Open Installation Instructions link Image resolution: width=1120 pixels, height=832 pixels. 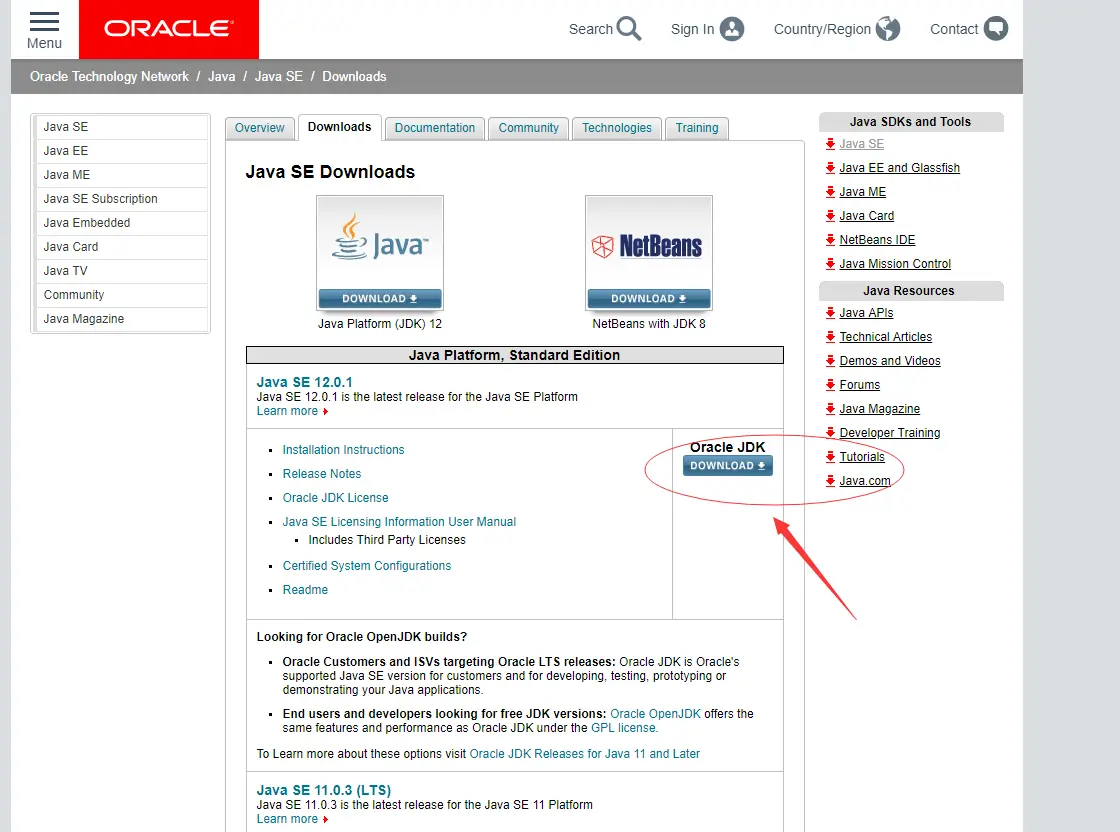tap(344, 450)
